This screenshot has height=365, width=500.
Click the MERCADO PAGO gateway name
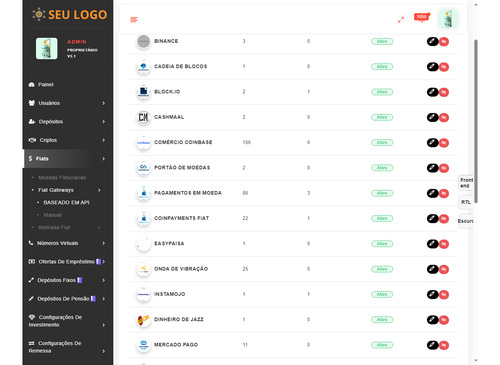coord(176,345)
